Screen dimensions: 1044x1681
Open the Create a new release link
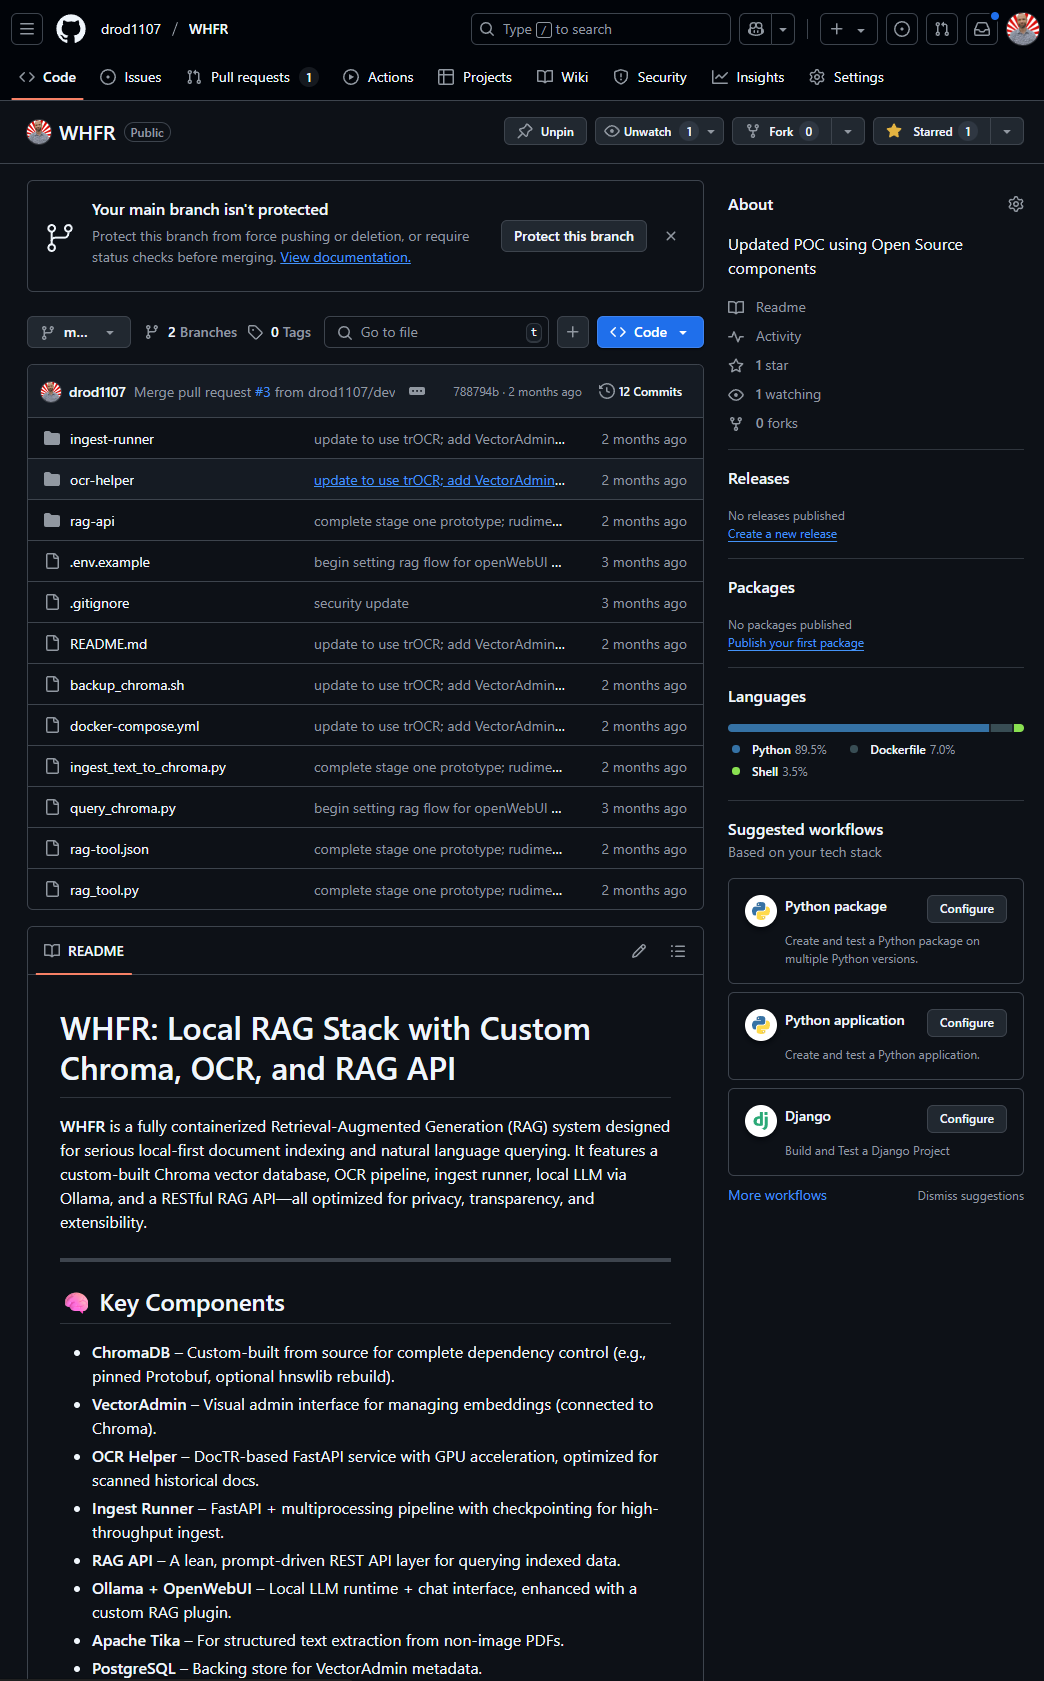click(782, 534)
